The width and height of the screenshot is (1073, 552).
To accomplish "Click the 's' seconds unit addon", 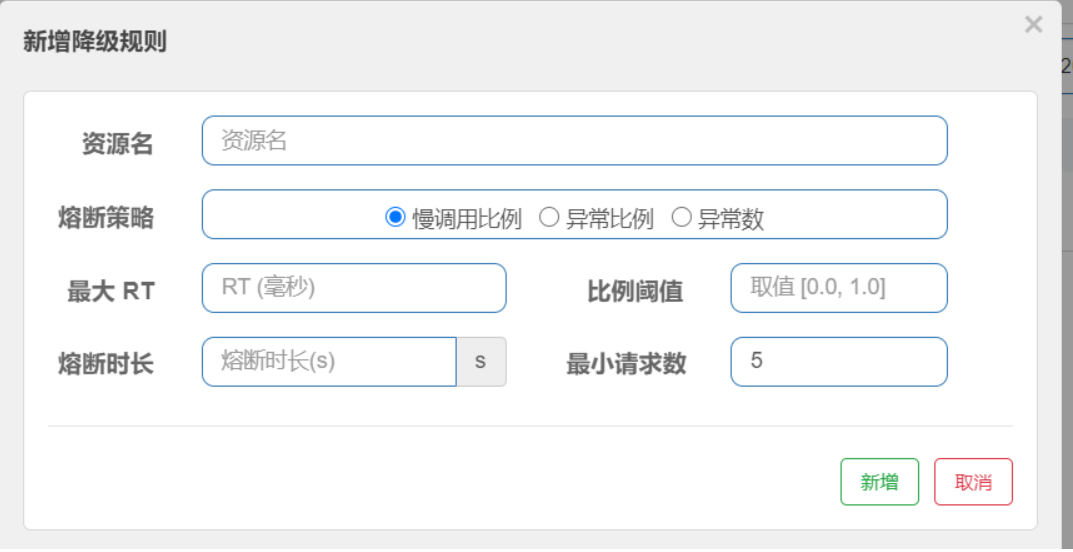I will tap(481, 362).
